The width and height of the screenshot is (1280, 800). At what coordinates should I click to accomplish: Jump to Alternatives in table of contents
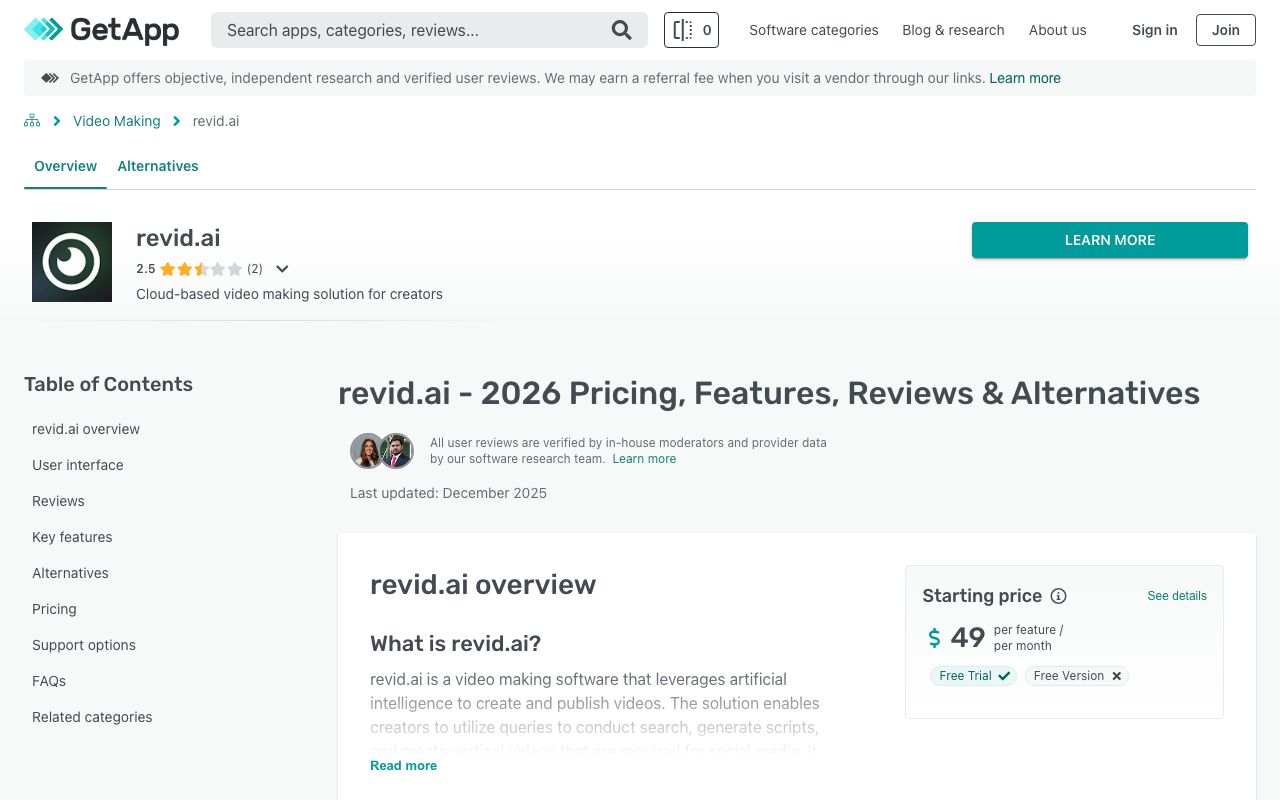click(x=70, y=573)
